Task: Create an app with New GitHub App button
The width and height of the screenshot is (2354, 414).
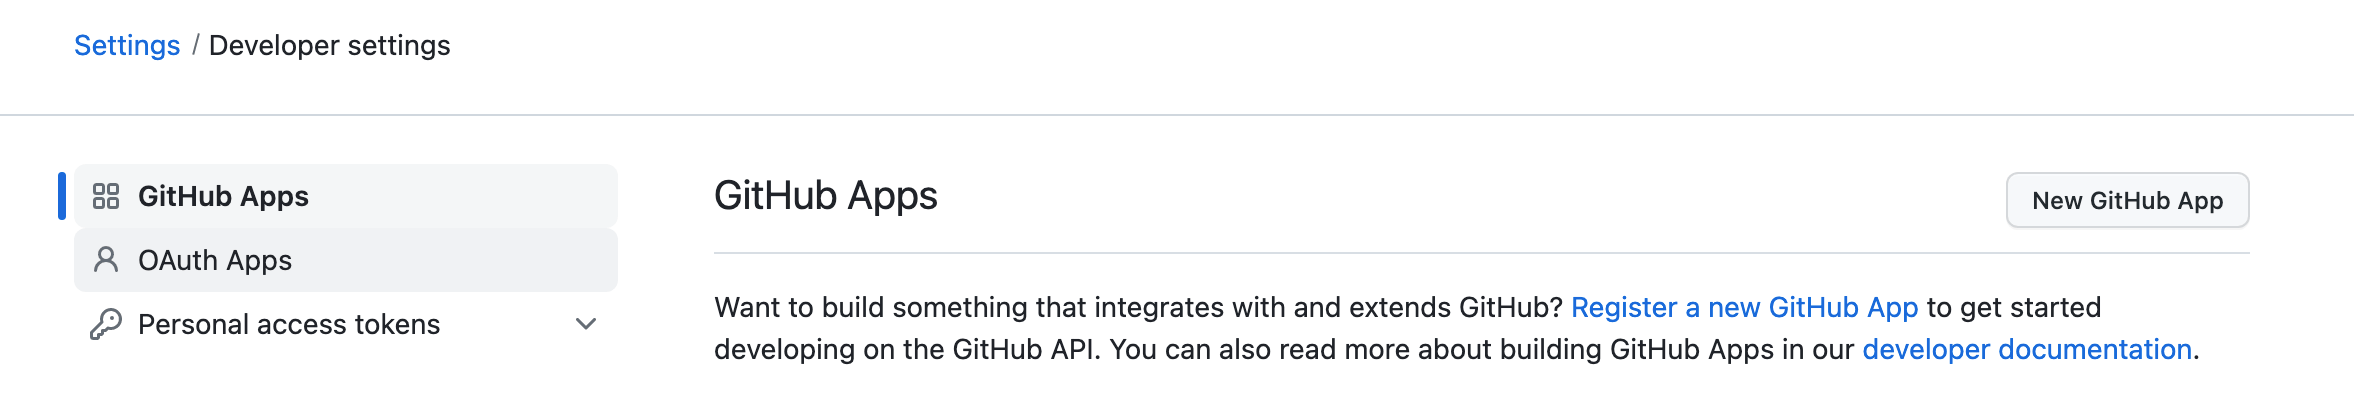Action: 2128,200
